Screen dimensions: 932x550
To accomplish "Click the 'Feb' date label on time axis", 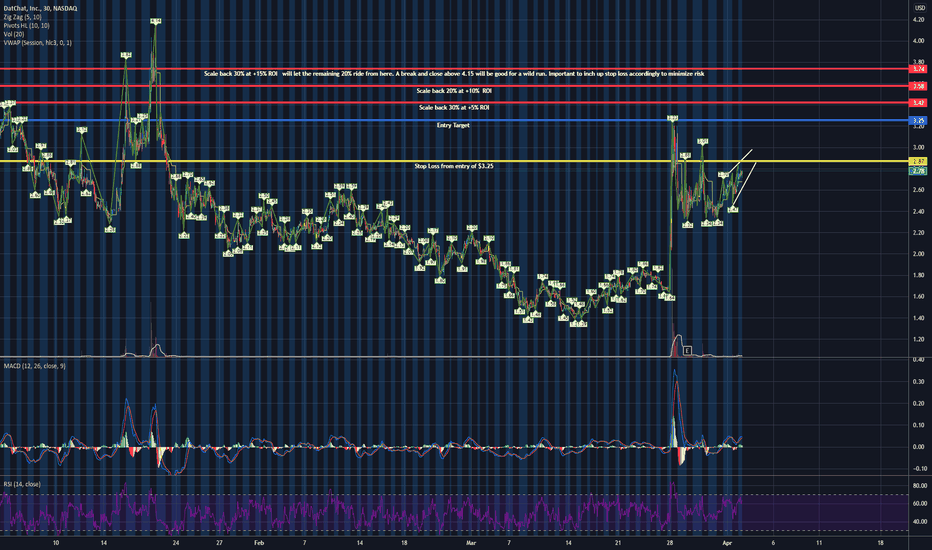I will click(x=259, y=543).
